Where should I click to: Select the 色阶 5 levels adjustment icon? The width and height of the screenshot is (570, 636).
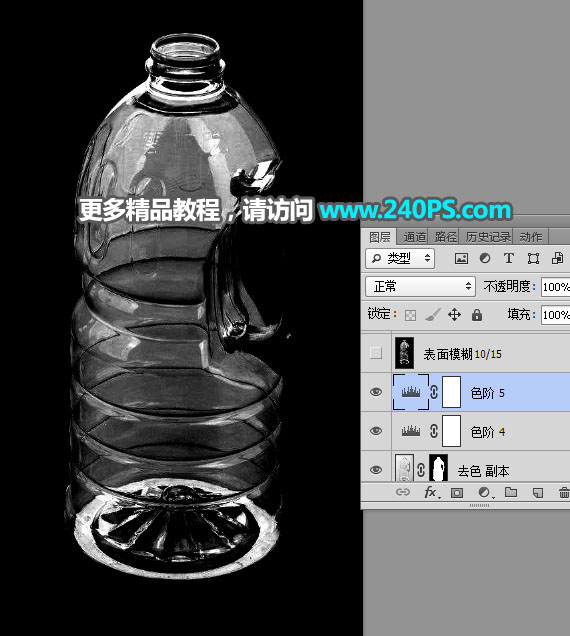[x=411, y=392]
